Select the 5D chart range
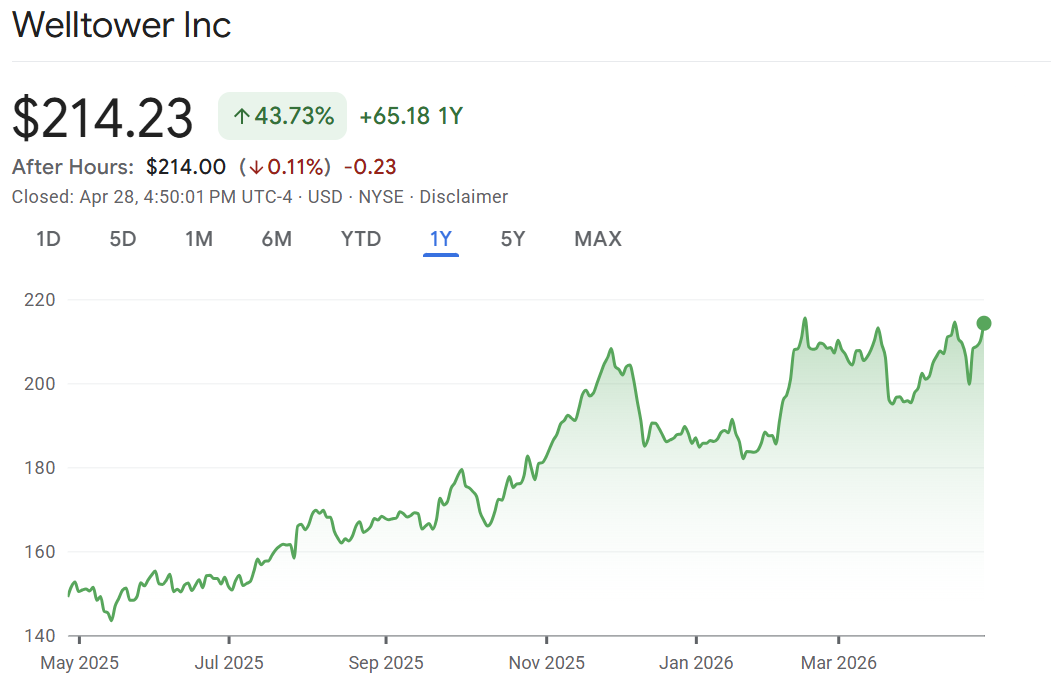The width and height of the screenshot is (1051, 678). click(x=122, y=239)
